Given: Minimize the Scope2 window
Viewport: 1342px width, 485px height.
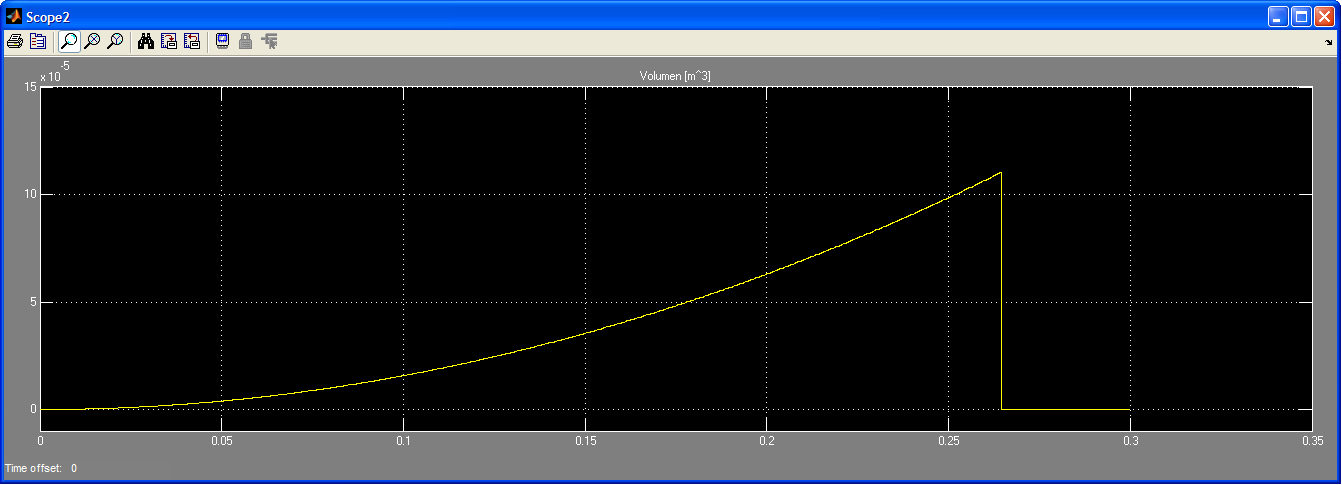Looking at the screenshot, I should pyautogui.click(x=1279, y=17).
